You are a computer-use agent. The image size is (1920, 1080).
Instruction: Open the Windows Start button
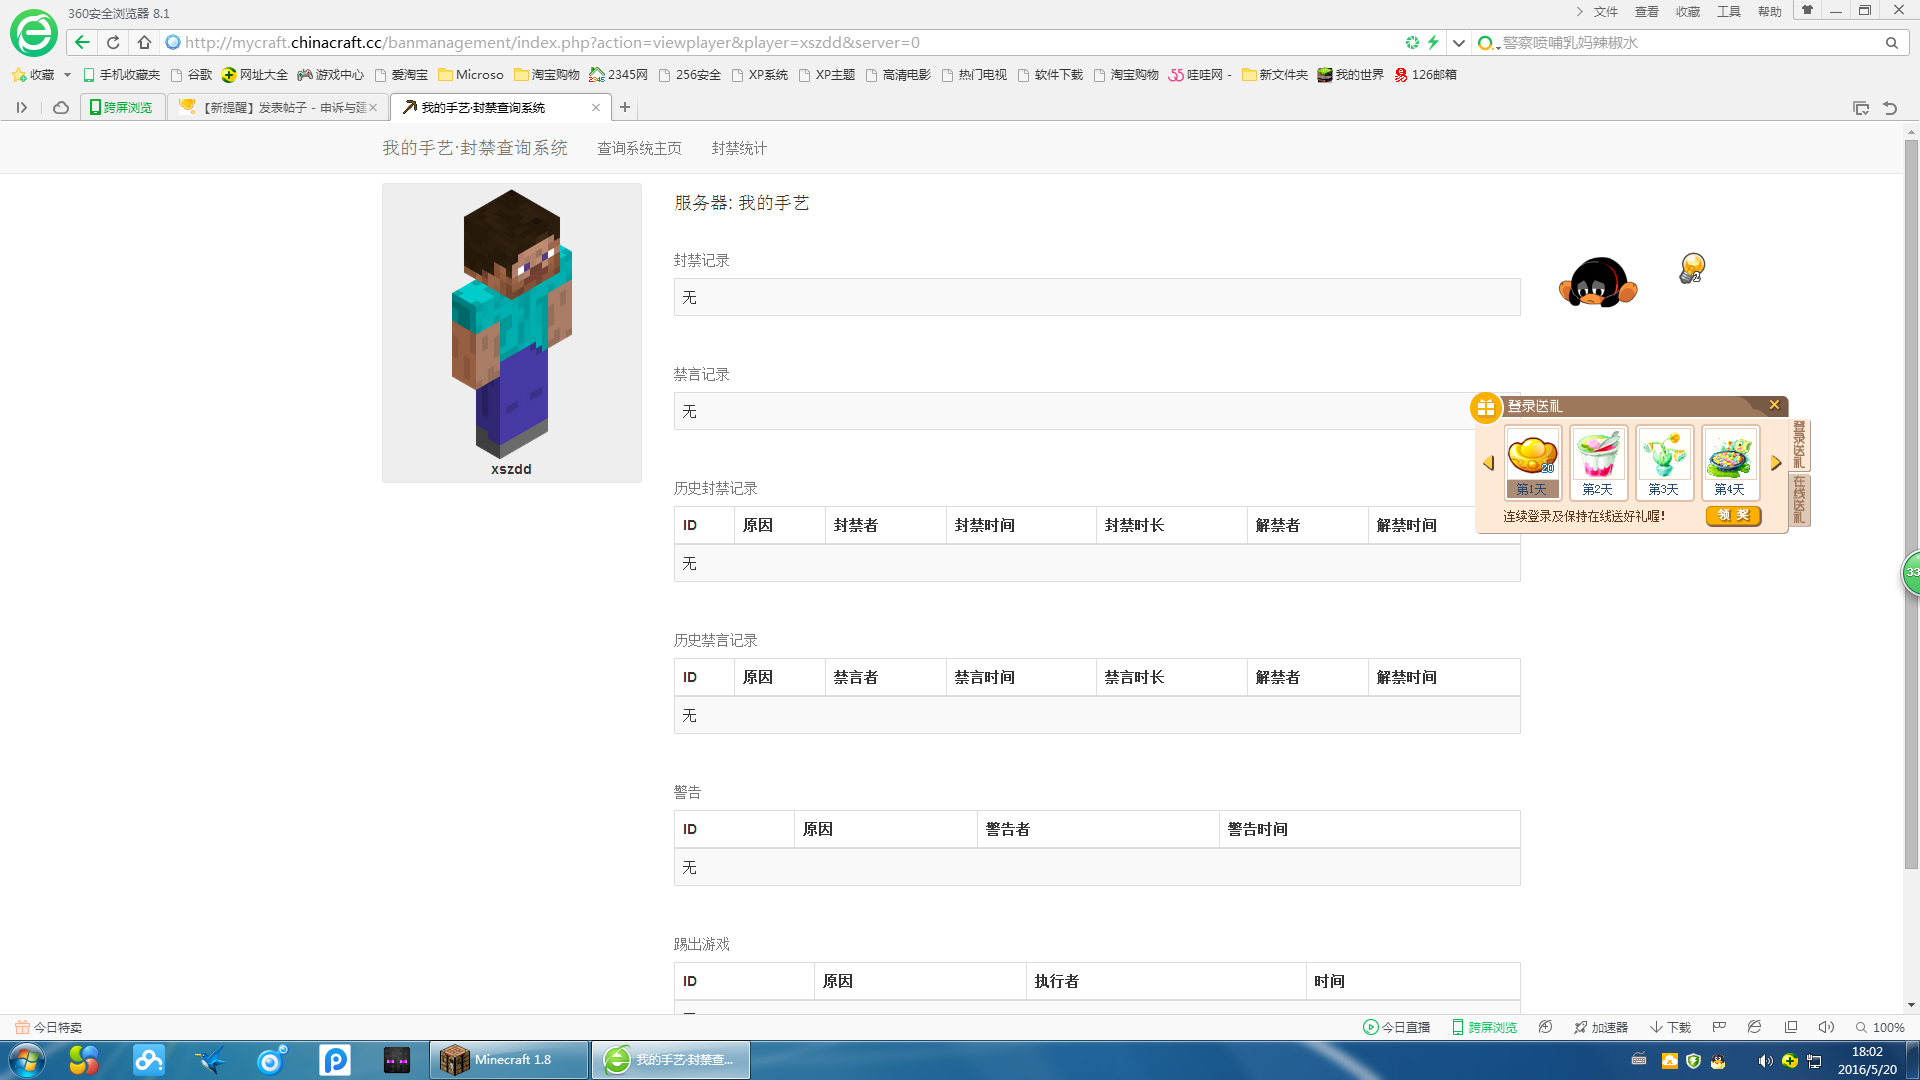pos(26,1060)
